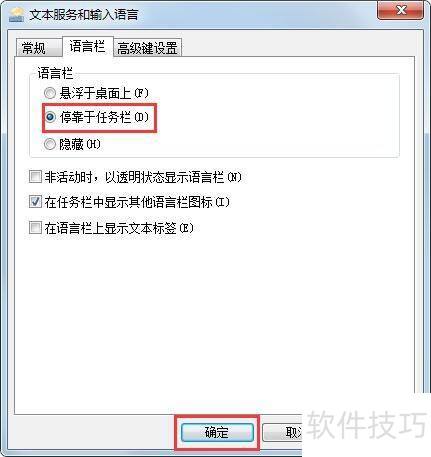Enable the 非活动时以透明状态显示语言栏 checkbox box
The width and height of the screenshot is (431, 457).
pyautogui.click(x=35, y=177)
